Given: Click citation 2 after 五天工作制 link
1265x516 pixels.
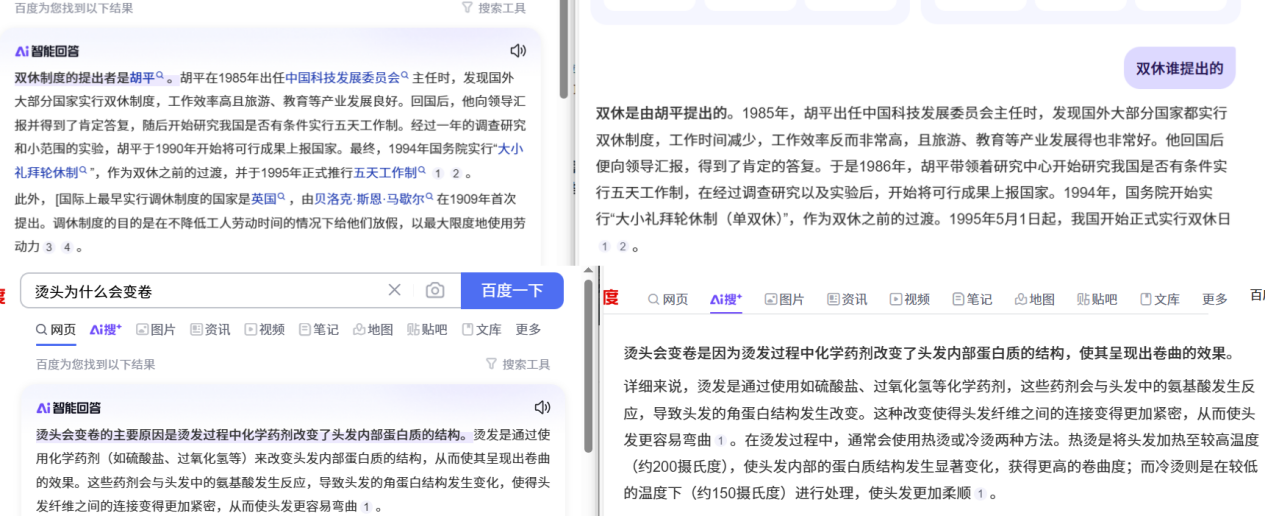Looking at the screenshot, I should [x=456, y=173].
